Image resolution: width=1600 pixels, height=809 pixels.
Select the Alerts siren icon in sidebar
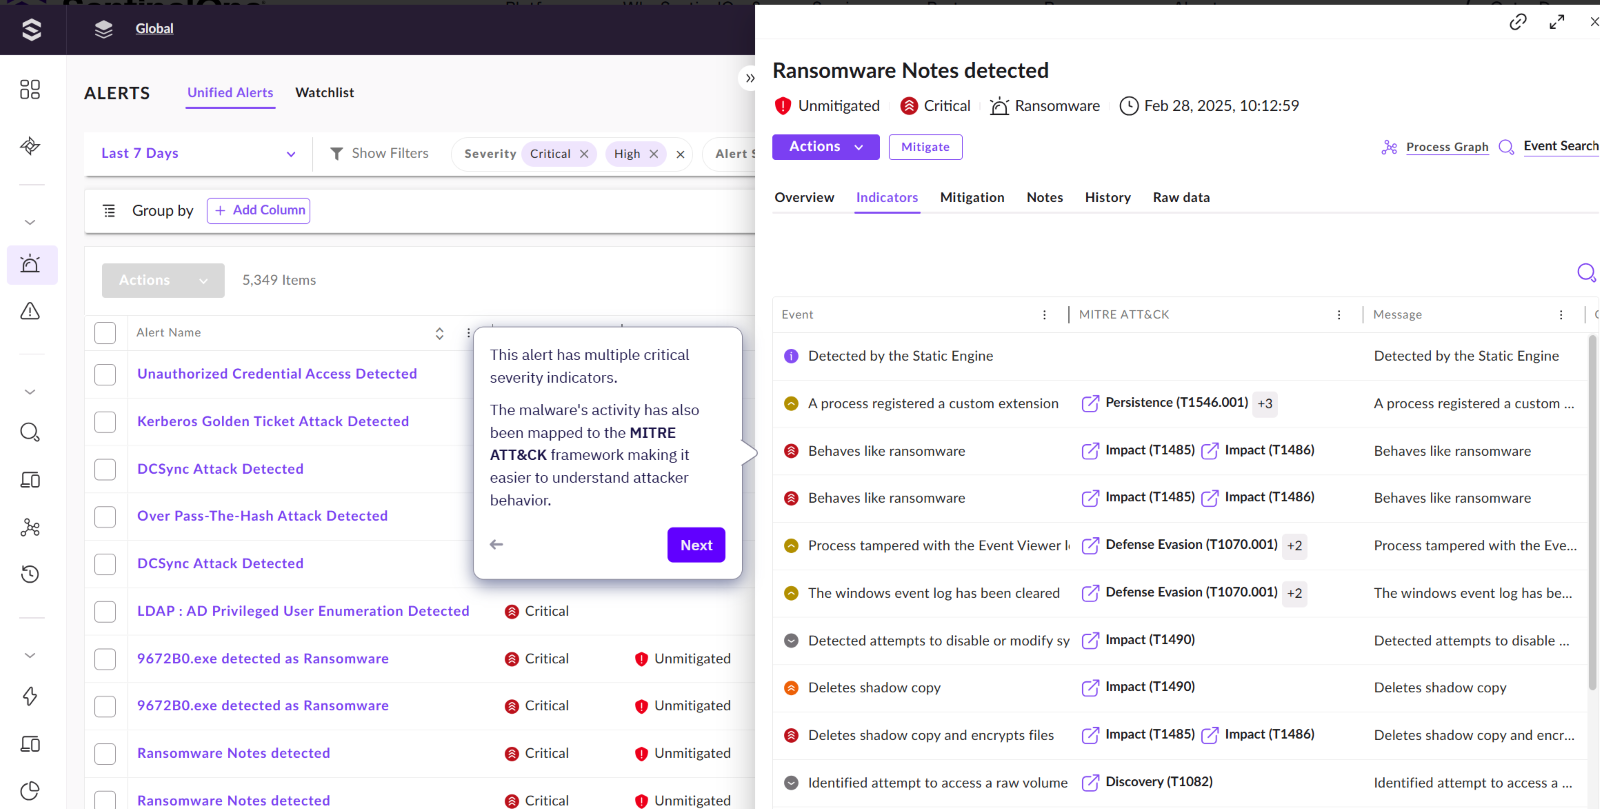[x=30, y=264]
